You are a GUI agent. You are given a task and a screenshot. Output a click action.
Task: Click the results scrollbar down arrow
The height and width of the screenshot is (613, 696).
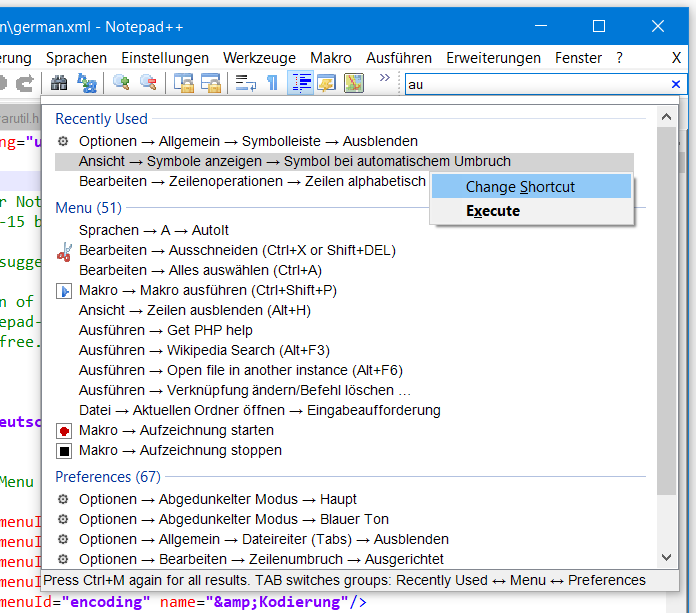(666, 558)
